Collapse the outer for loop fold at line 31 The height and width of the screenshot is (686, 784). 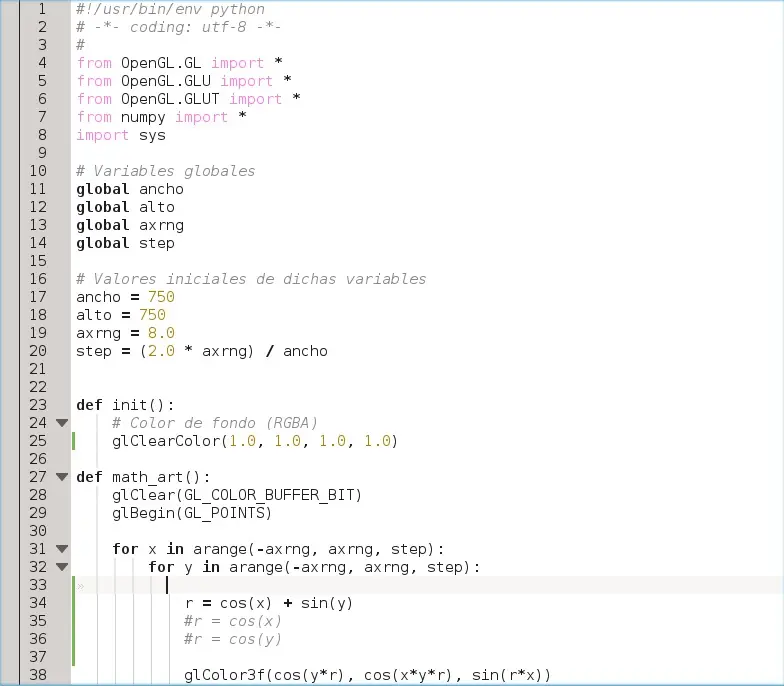click(x=62, y=549)
